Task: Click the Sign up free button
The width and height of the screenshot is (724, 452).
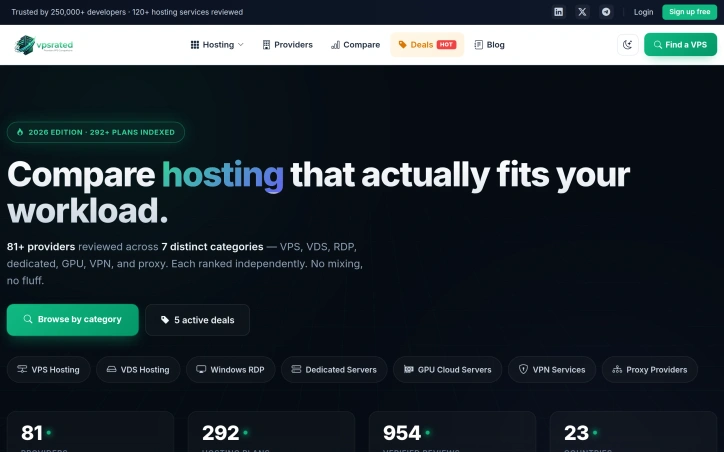Action: point(689,12)
